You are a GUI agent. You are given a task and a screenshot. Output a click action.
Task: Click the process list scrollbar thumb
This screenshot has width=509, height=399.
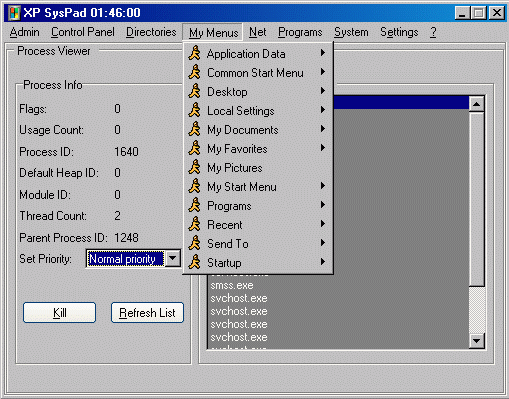pos(477,199)
